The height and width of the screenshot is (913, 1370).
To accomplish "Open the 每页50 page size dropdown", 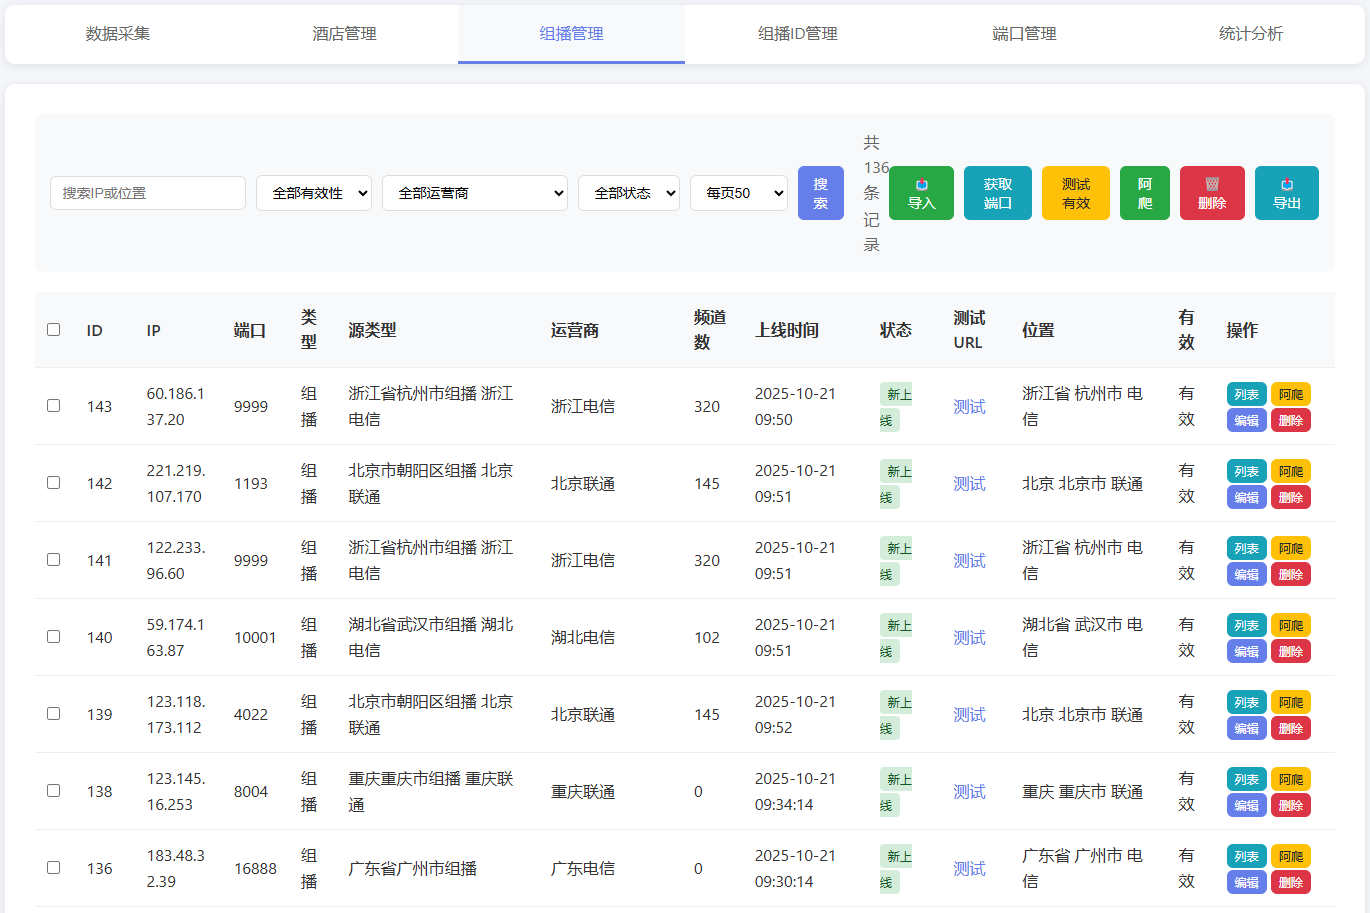I will tap(738, 193).
